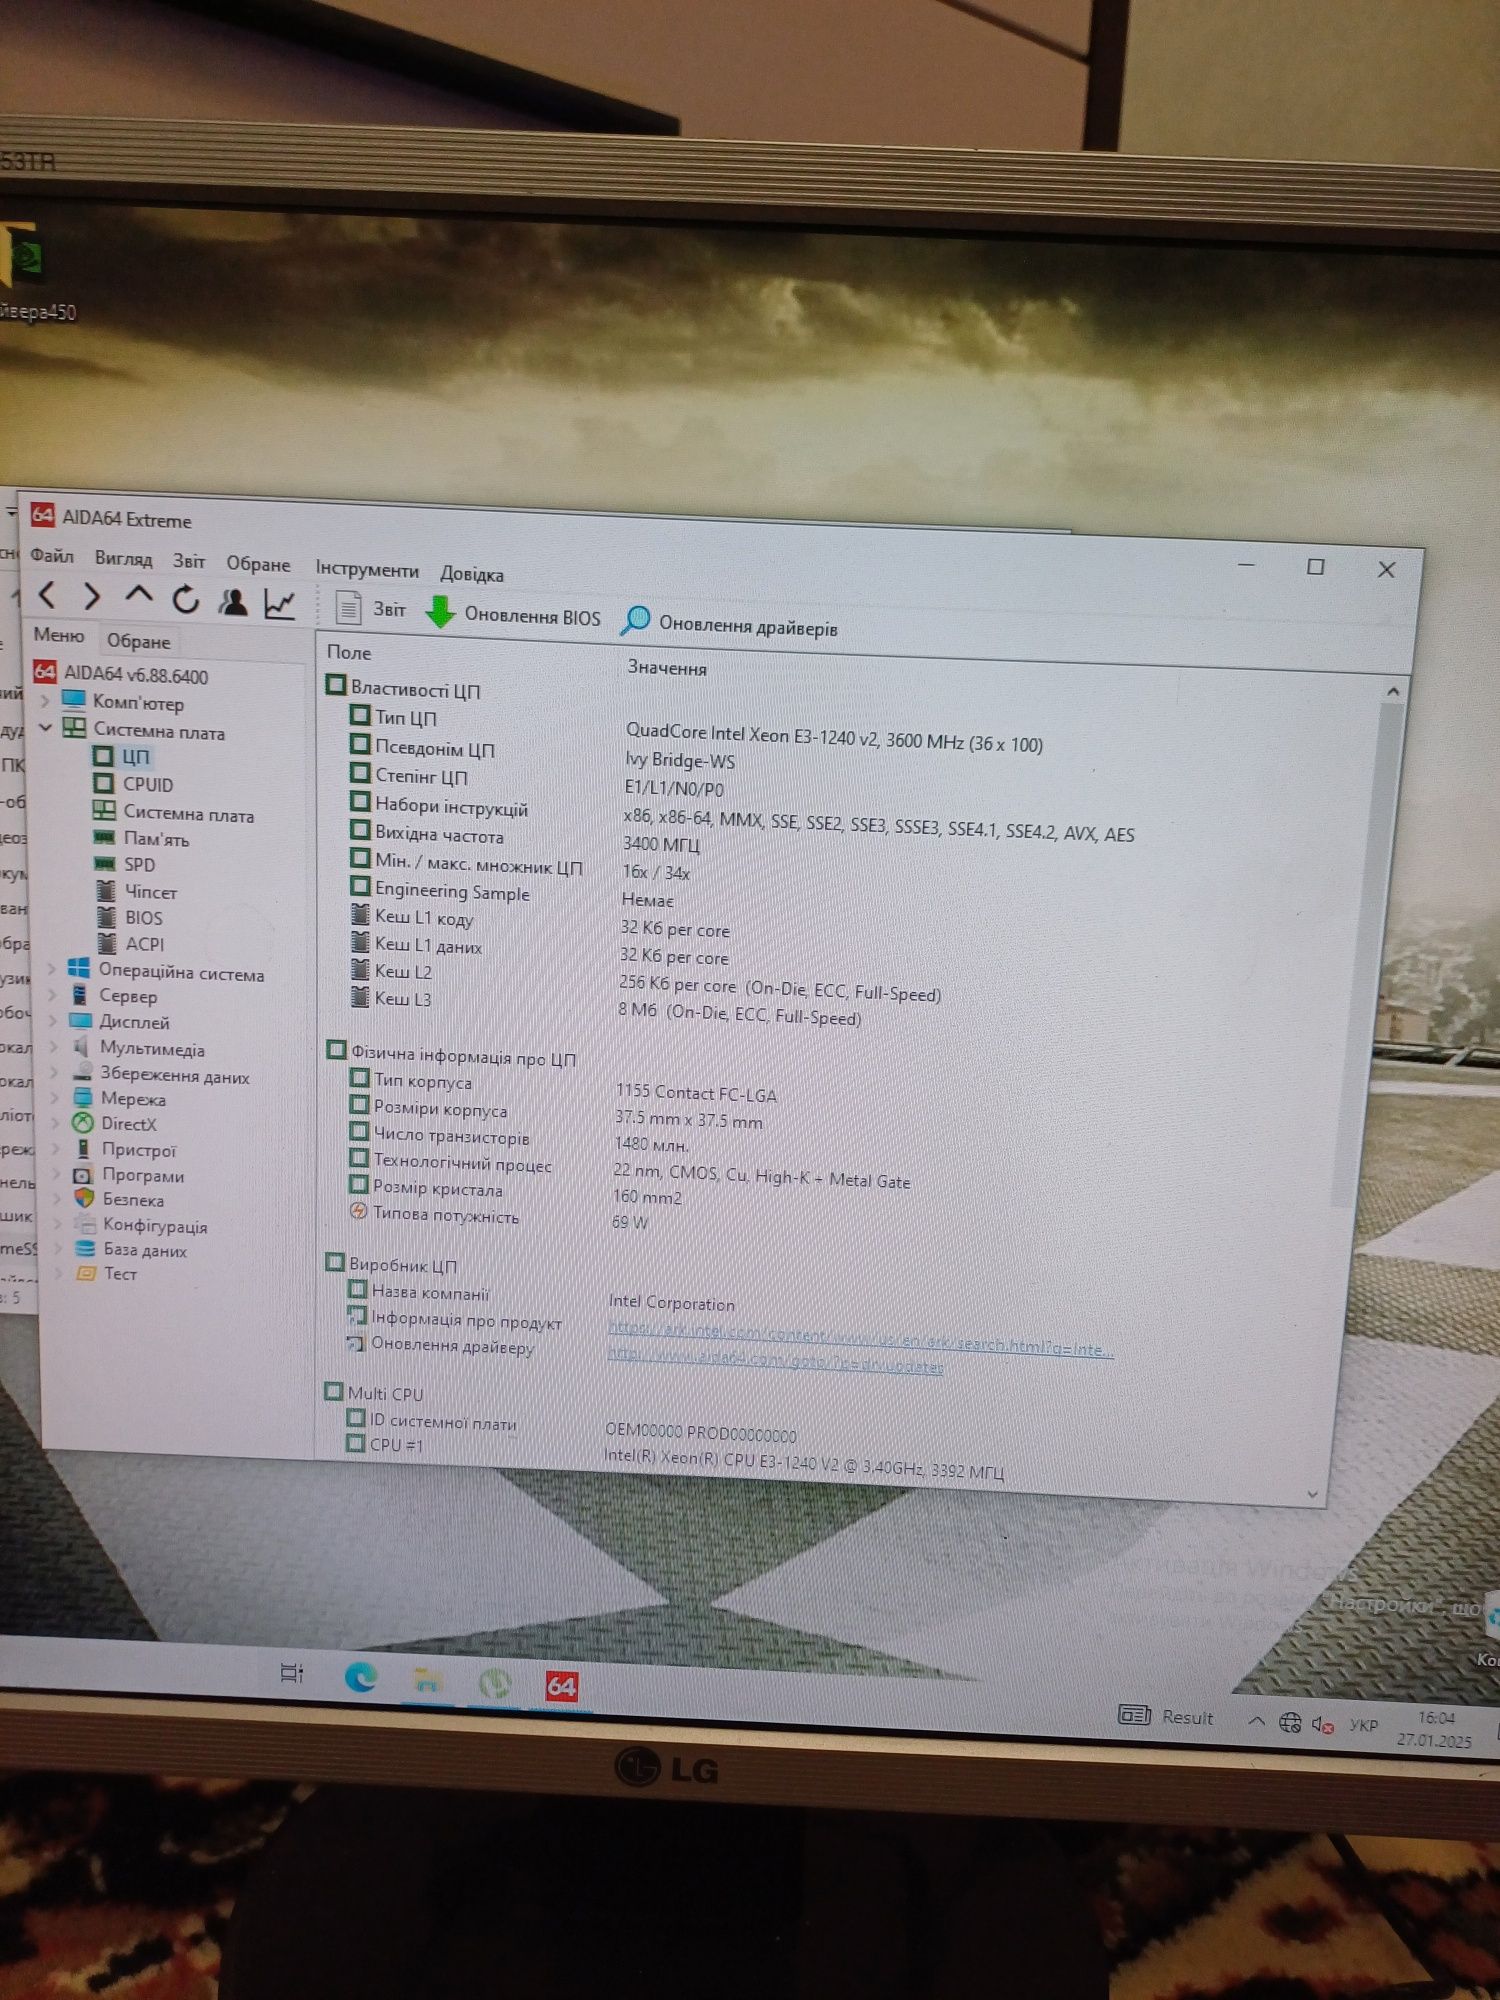Click the scroll down arrow of the list
The width and height of the screenshot is (1500, 2000).
point(1313,1494)
